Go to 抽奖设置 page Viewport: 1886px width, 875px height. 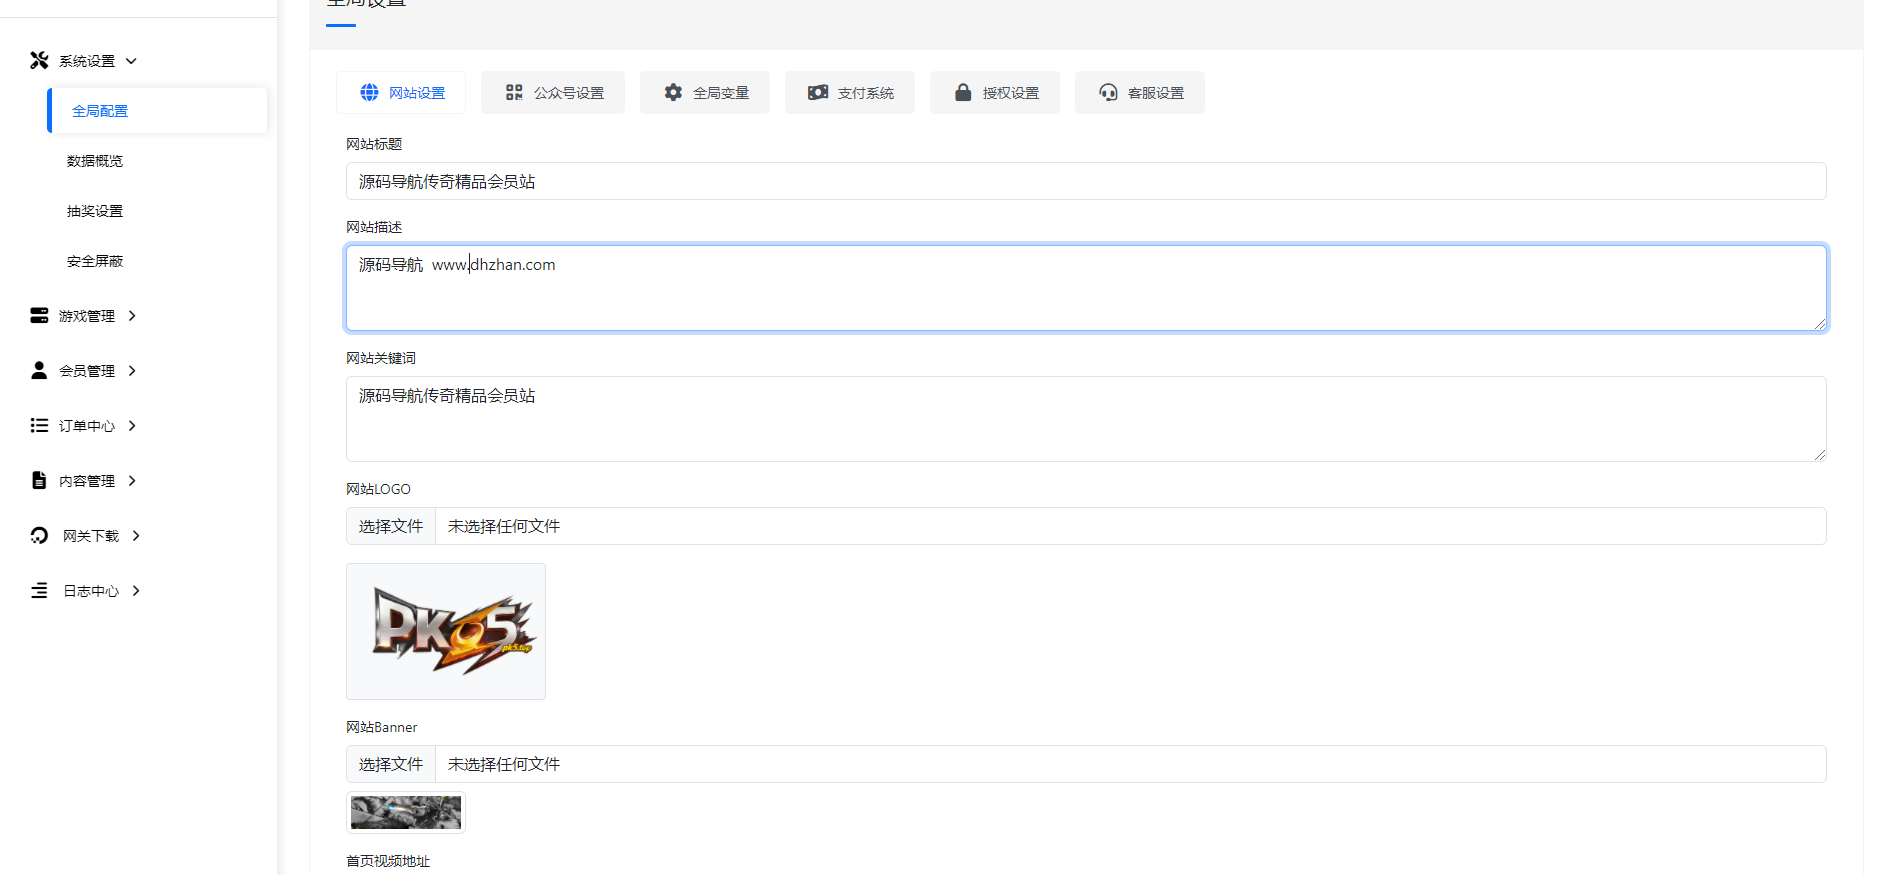(95, 211)
